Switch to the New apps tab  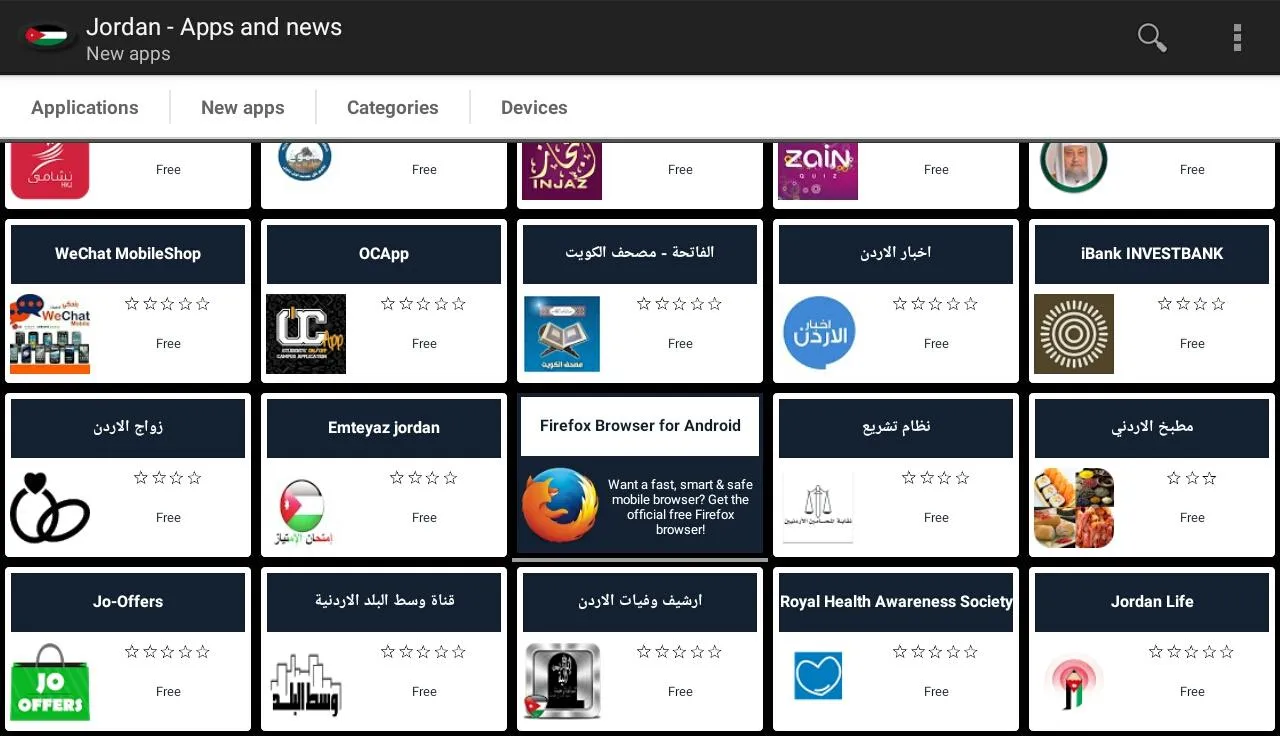point(243,108)
